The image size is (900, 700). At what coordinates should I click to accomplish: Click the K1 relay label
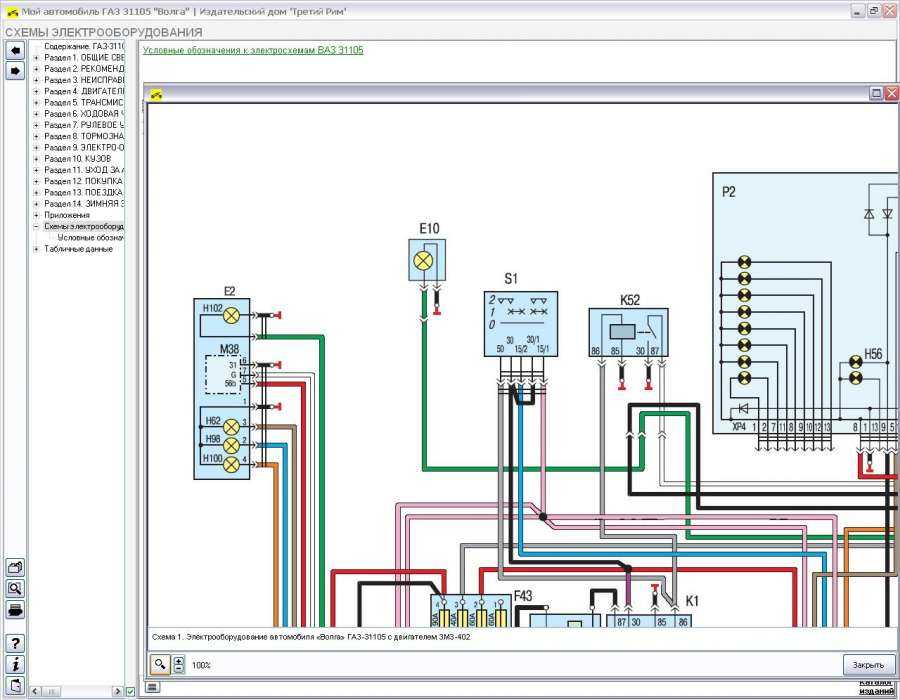tap(692, 601)
